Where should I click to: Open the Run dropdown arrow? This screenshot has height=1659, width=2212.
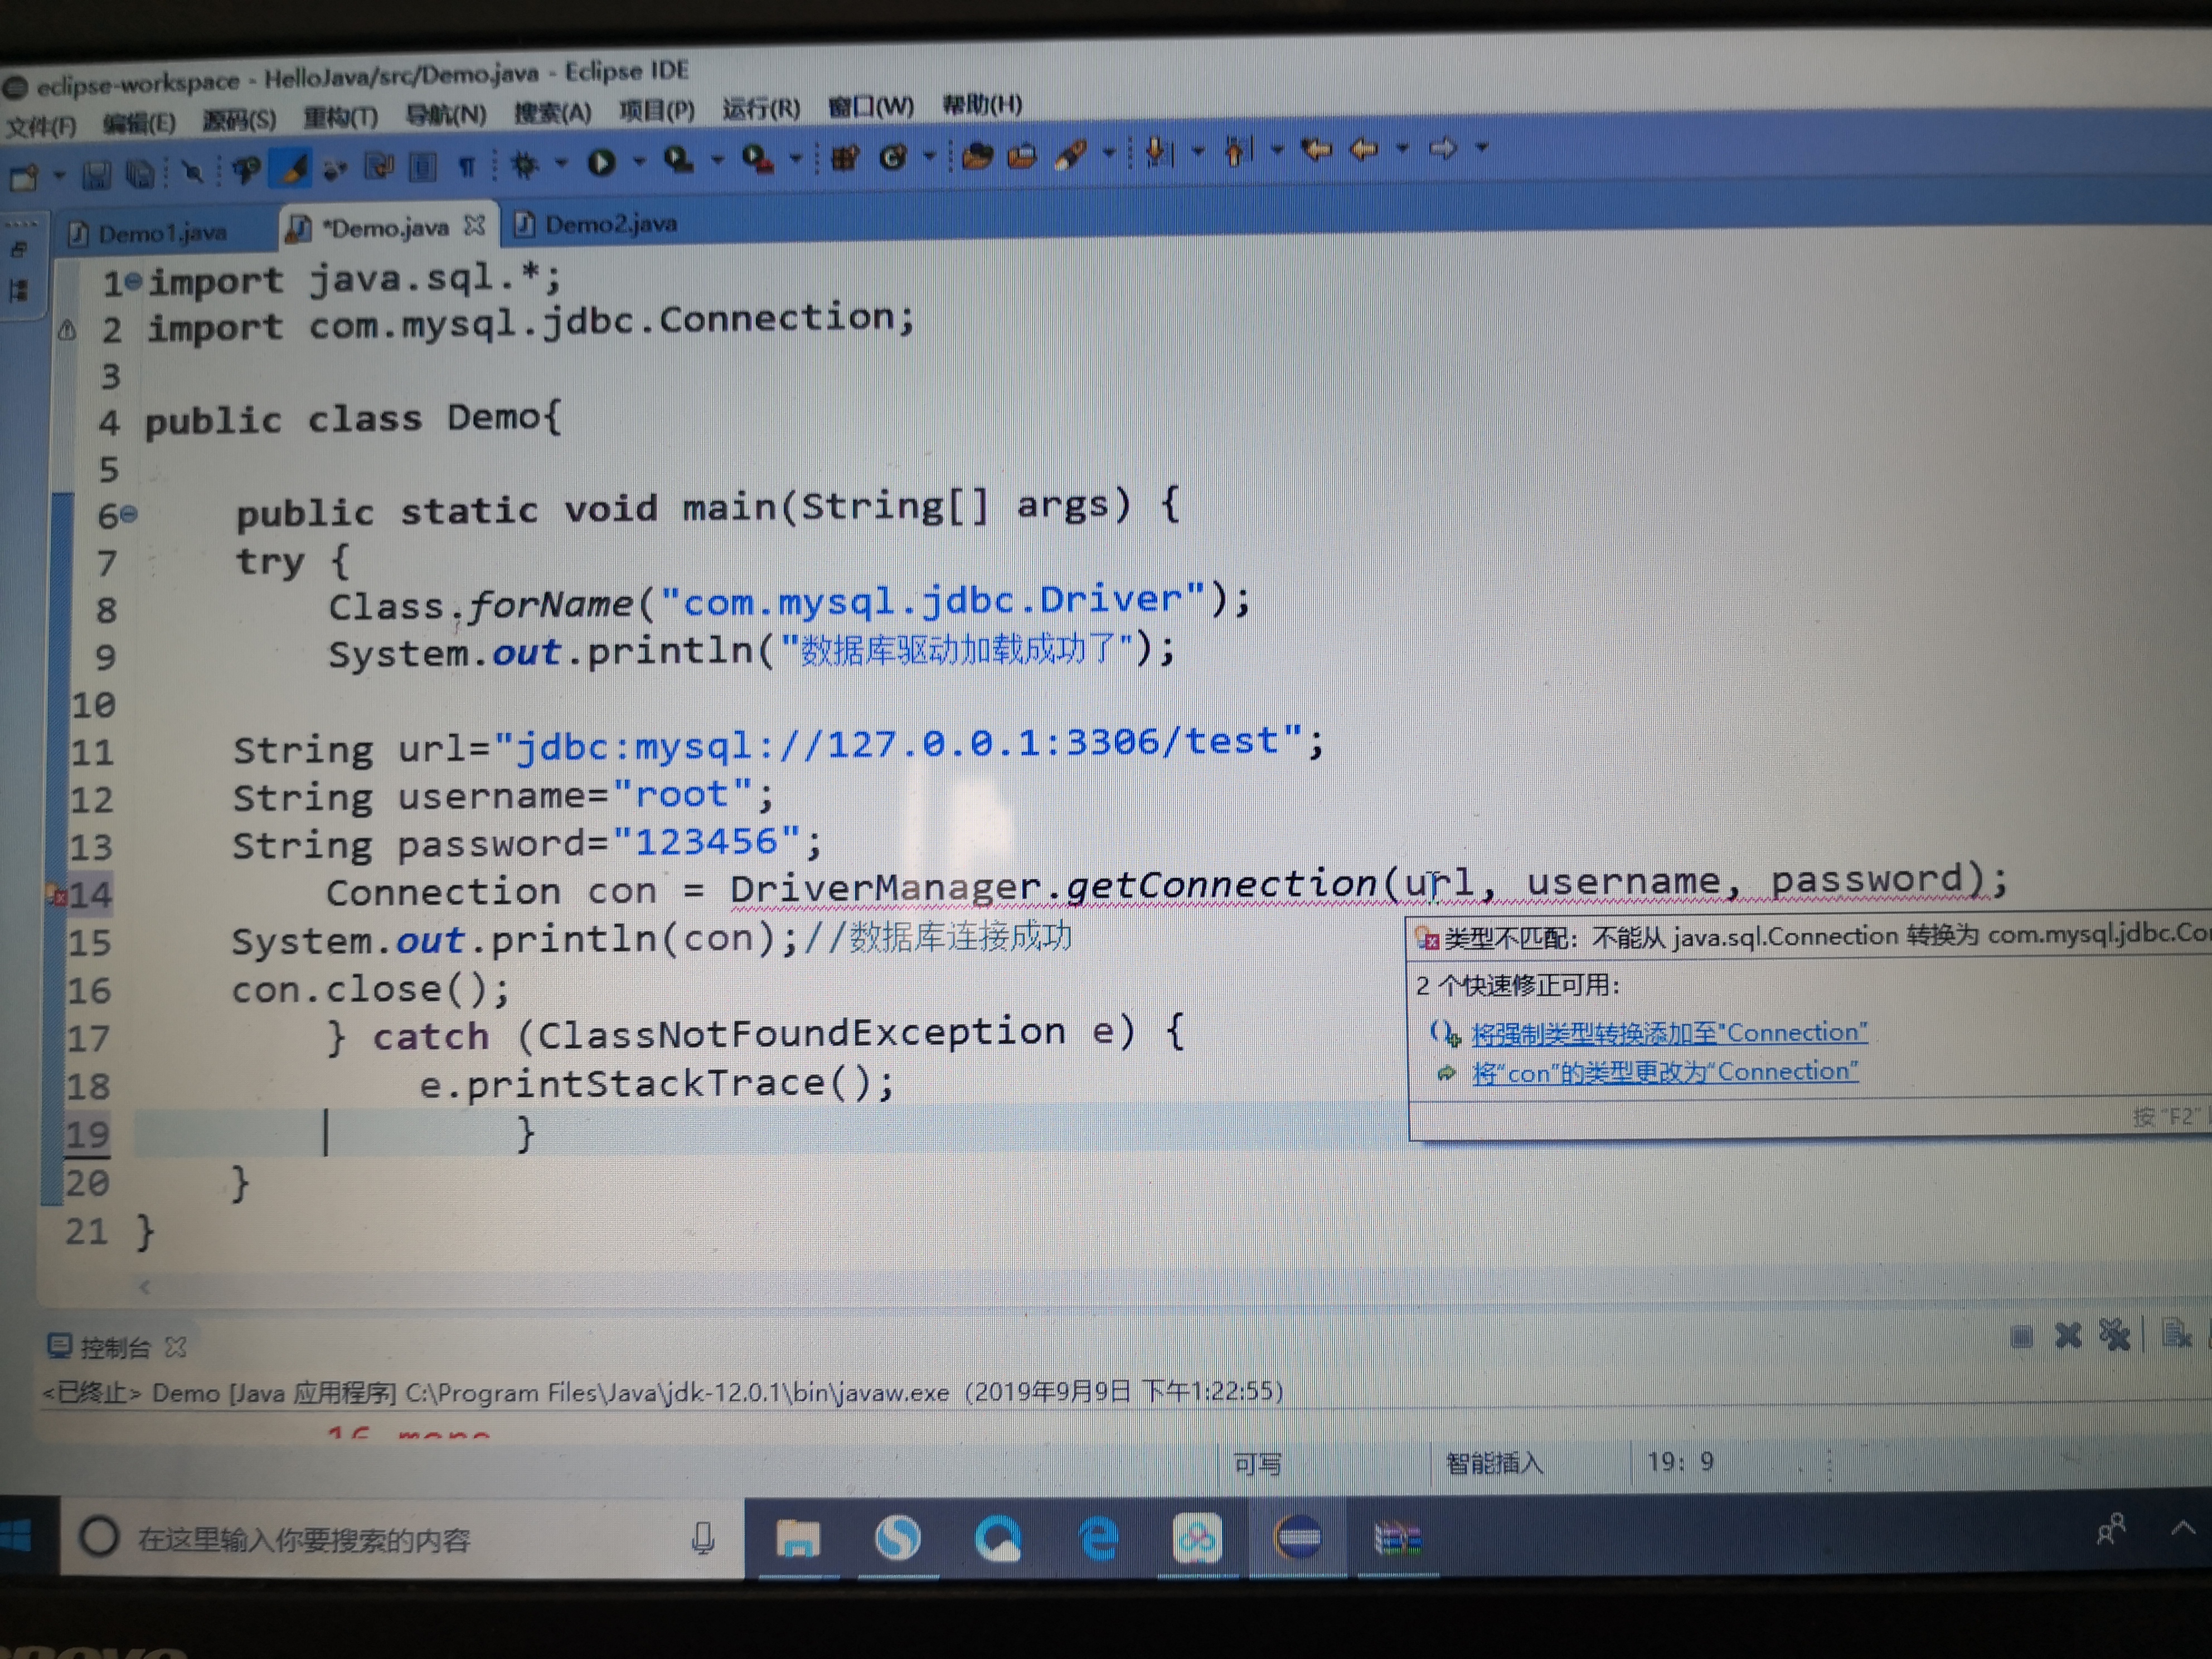(639, 160)
